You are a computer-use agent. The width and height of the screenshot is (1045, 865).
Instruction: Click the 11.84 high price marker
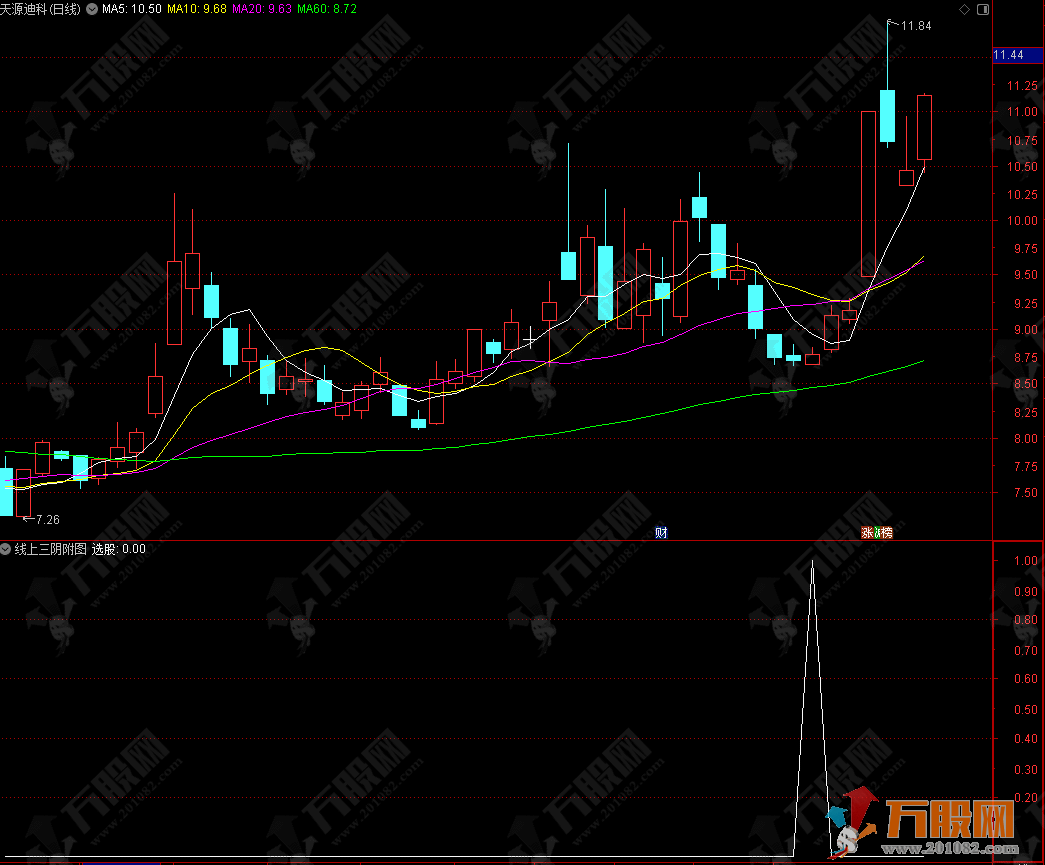[x=916, y=26]
